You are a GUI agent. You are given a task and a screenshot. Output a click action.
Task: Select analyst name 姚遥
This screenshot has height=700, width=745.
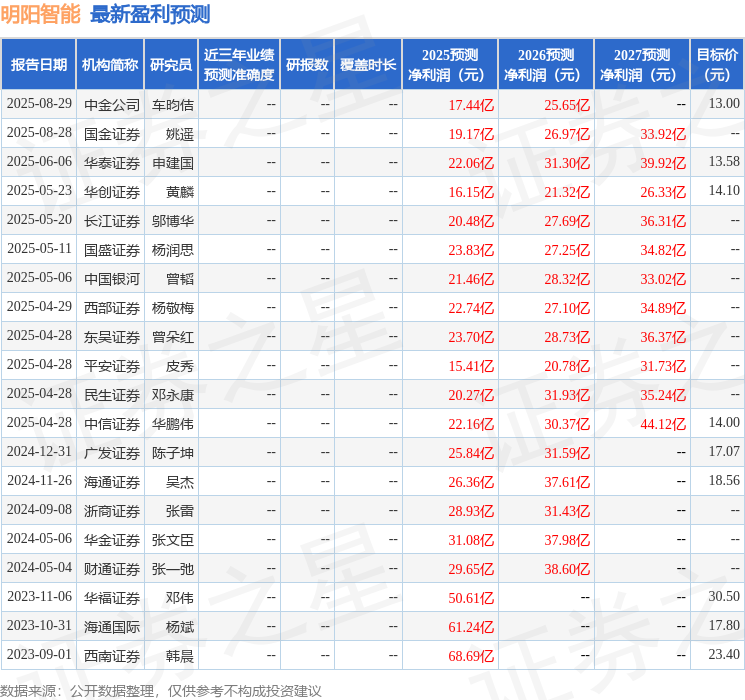coord(180,134)
